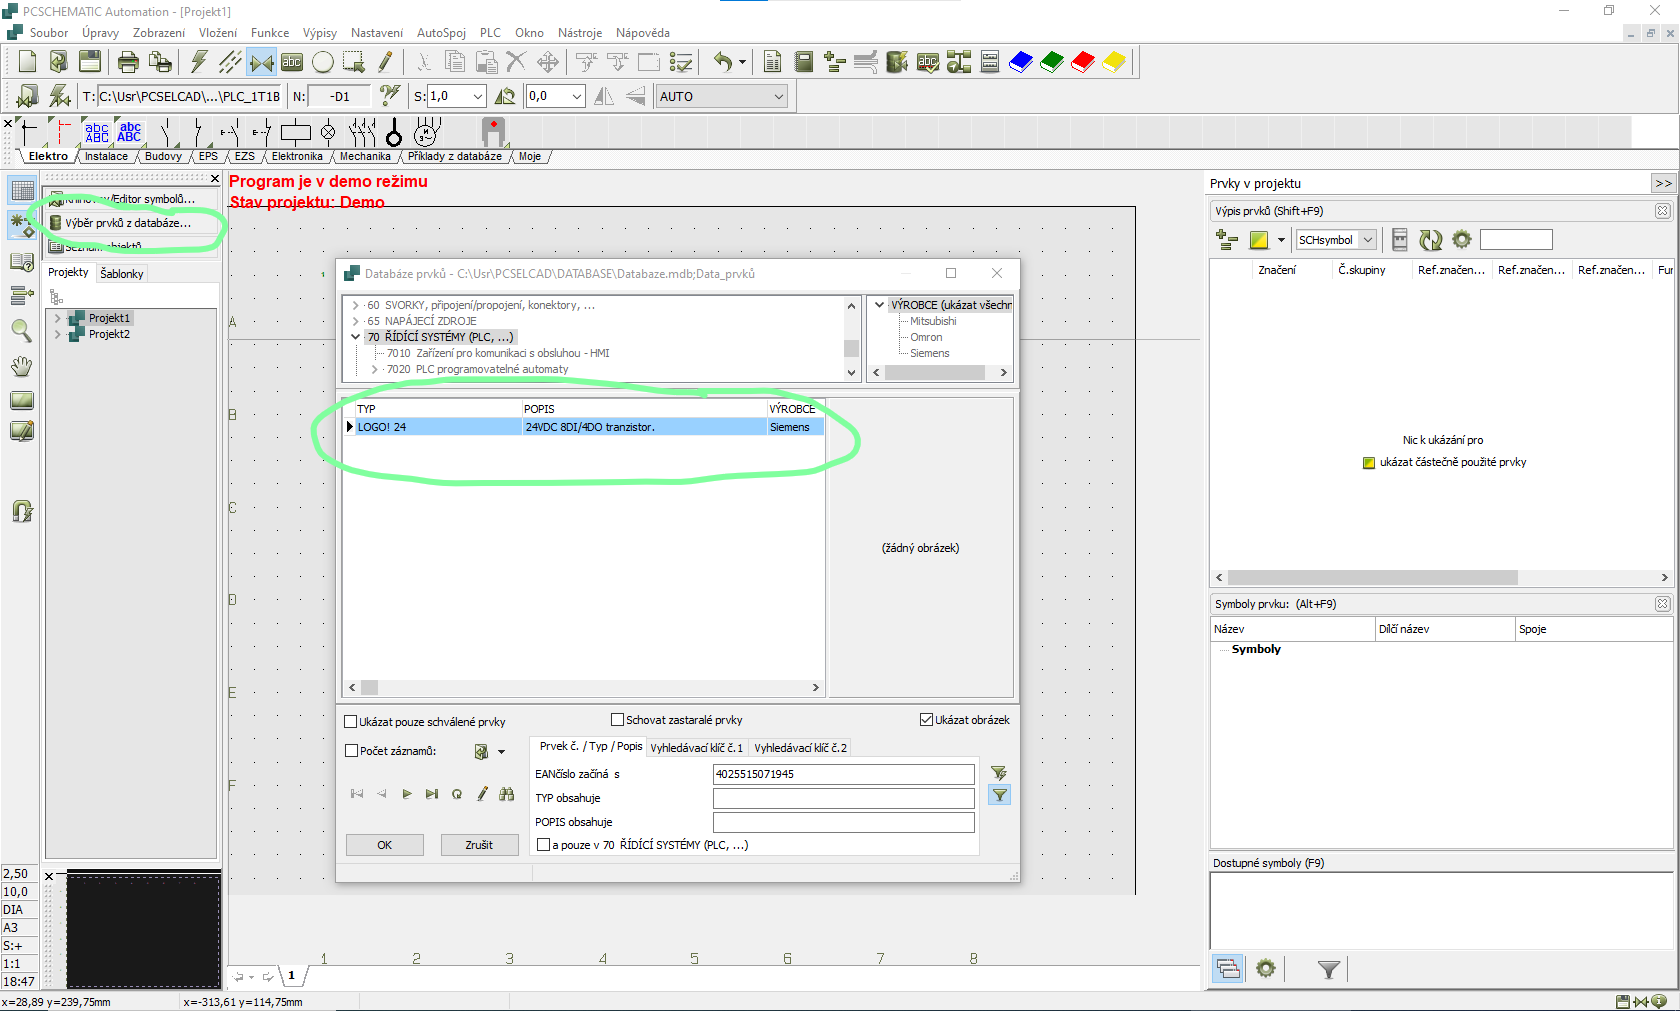Click the pencil tool in main toolbar
The image size is (1680, 1011).
(385, 62)
